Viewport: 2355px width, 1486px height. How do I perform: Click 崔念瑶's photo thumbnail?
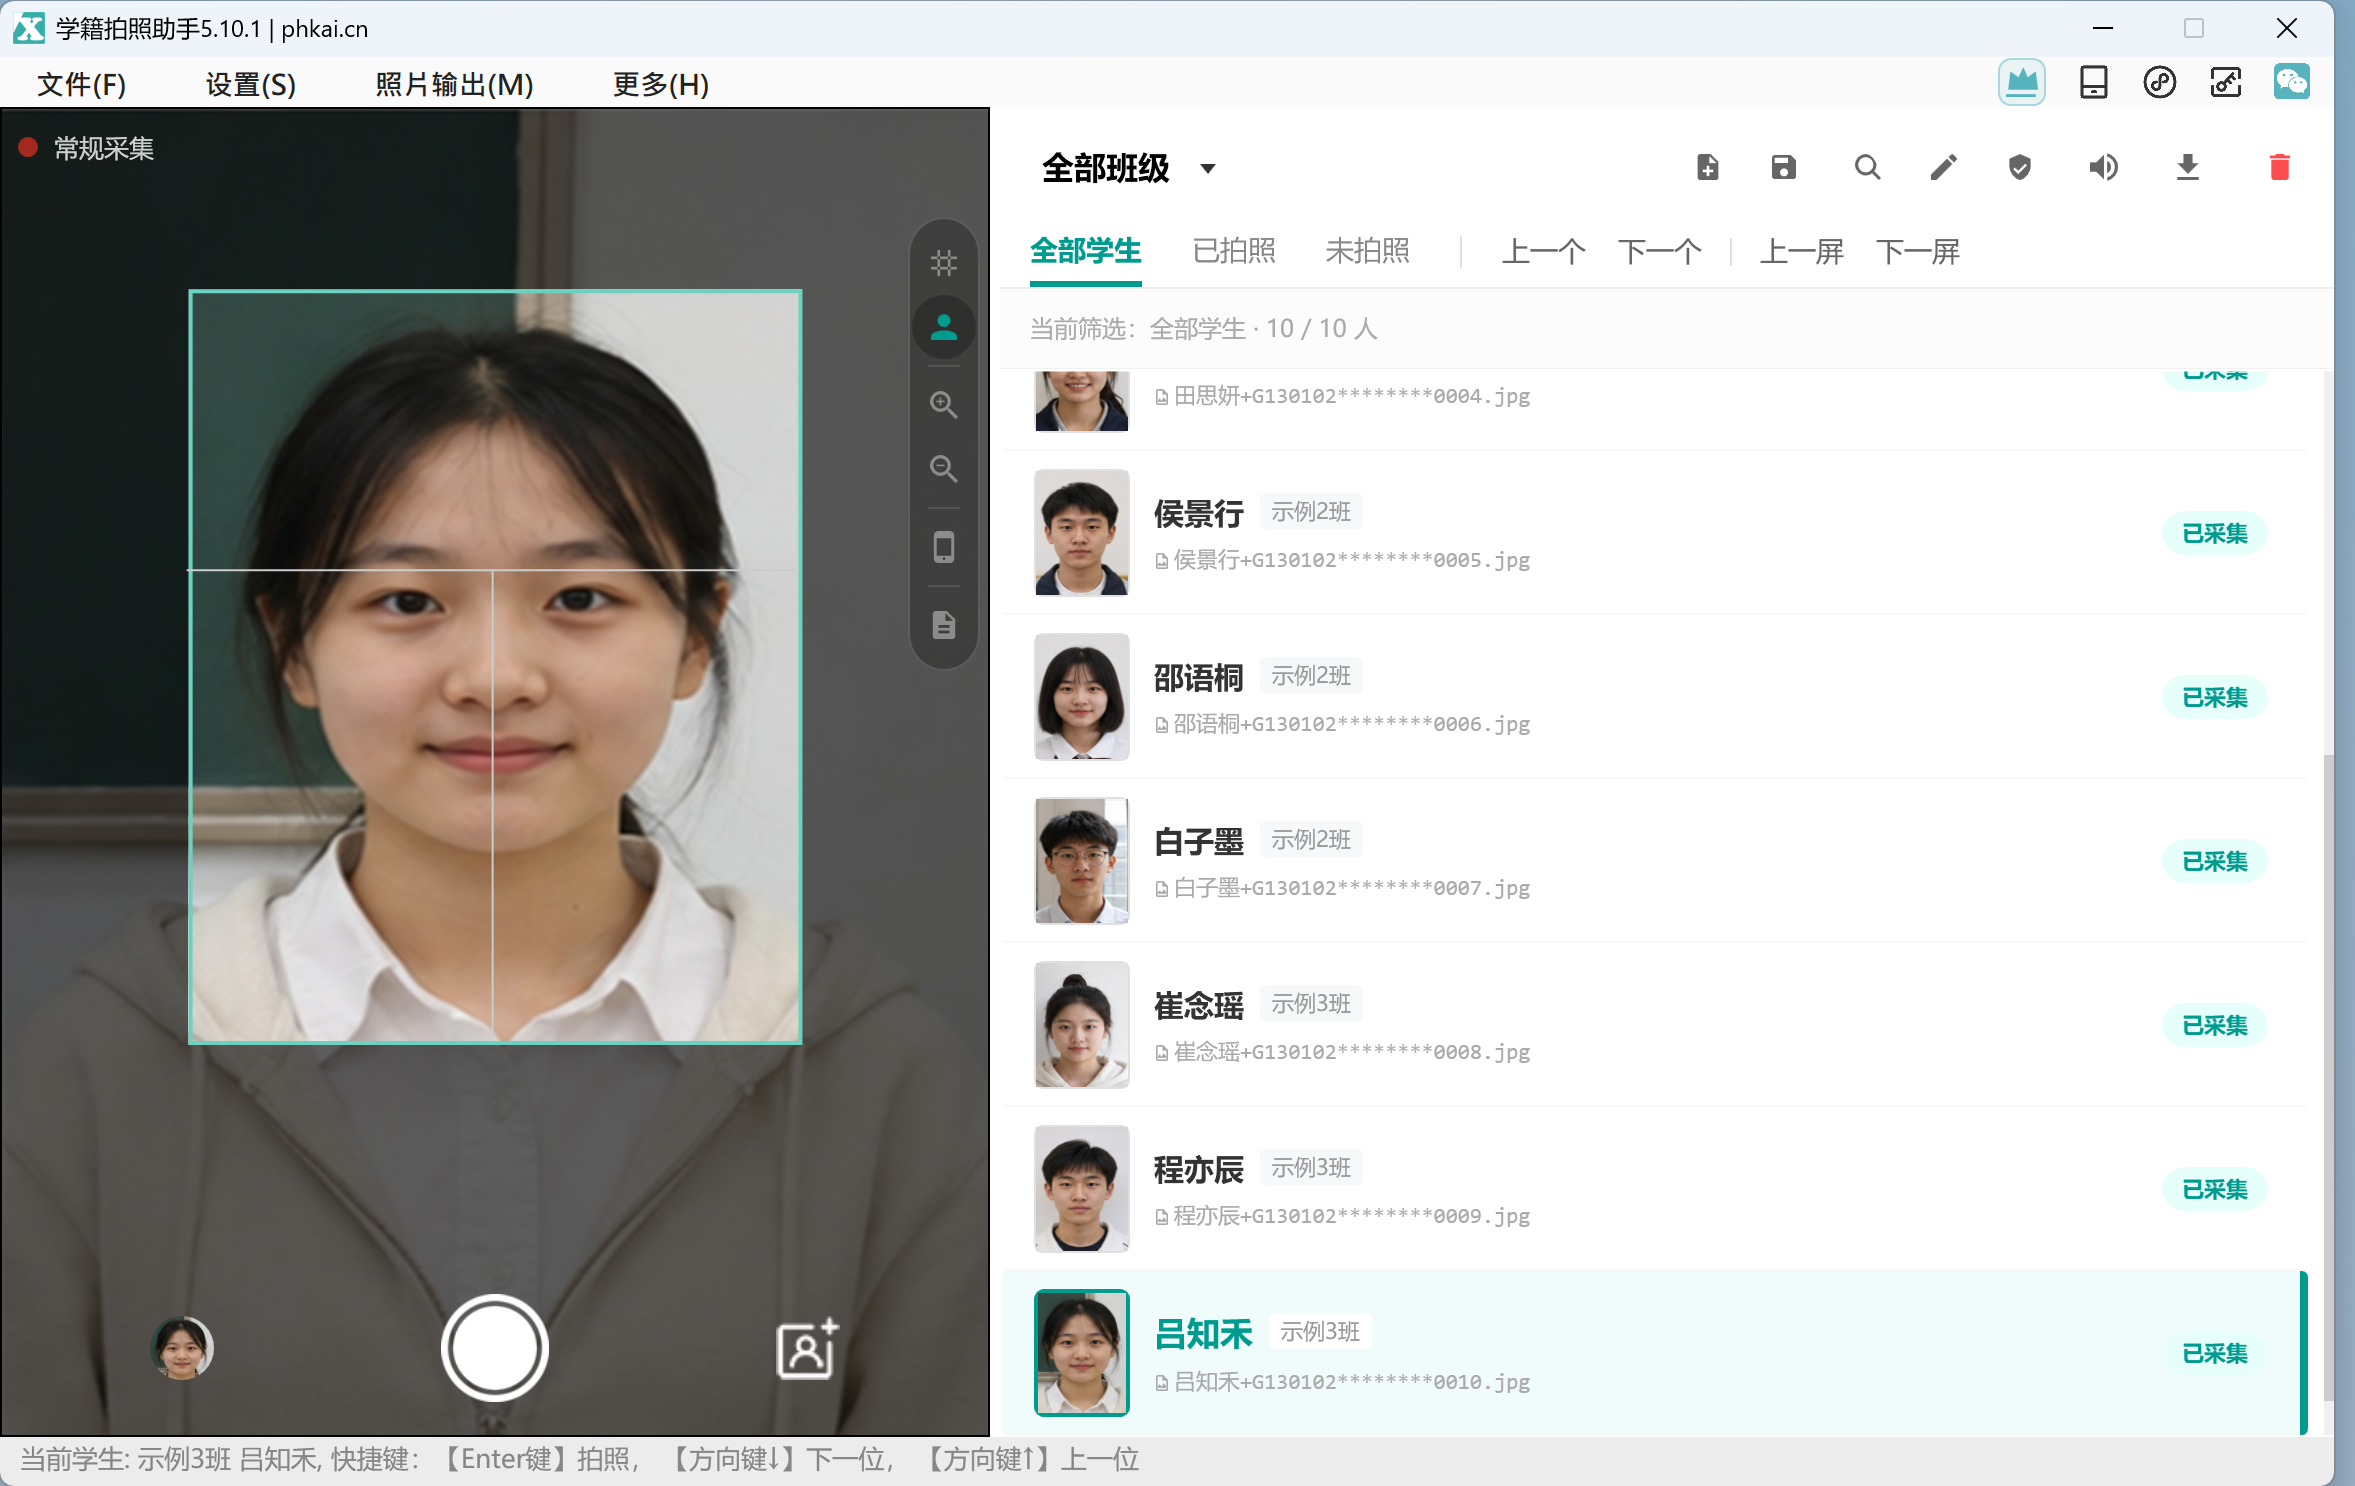pos(1082,1024)
